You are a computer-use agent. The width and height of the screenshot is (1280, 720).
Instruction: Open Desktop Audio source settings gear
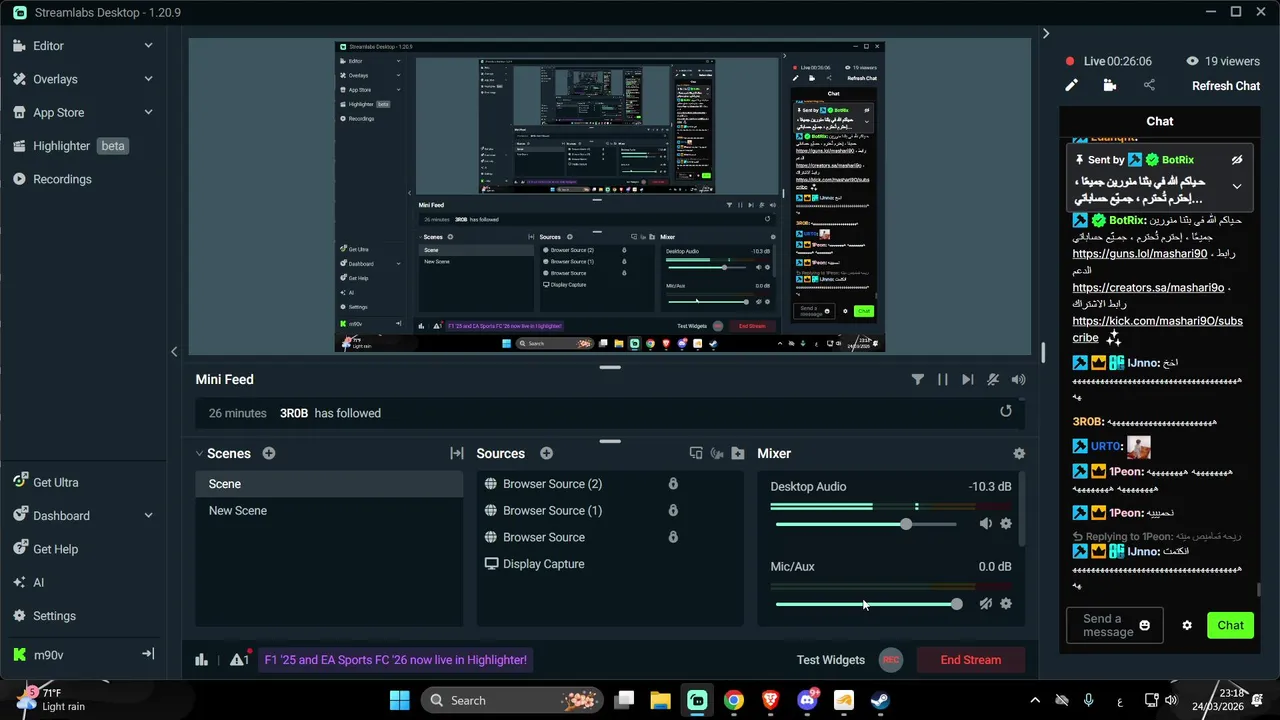coord(1006,523)
